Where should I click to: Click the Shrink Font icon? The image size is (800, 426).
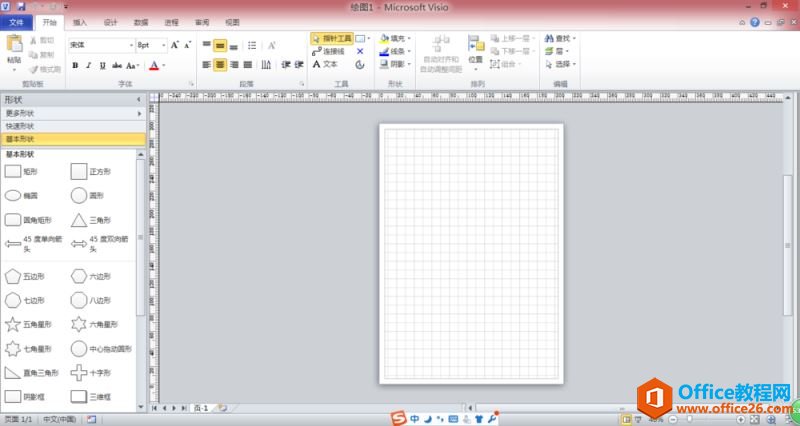(x=188, y=45)
